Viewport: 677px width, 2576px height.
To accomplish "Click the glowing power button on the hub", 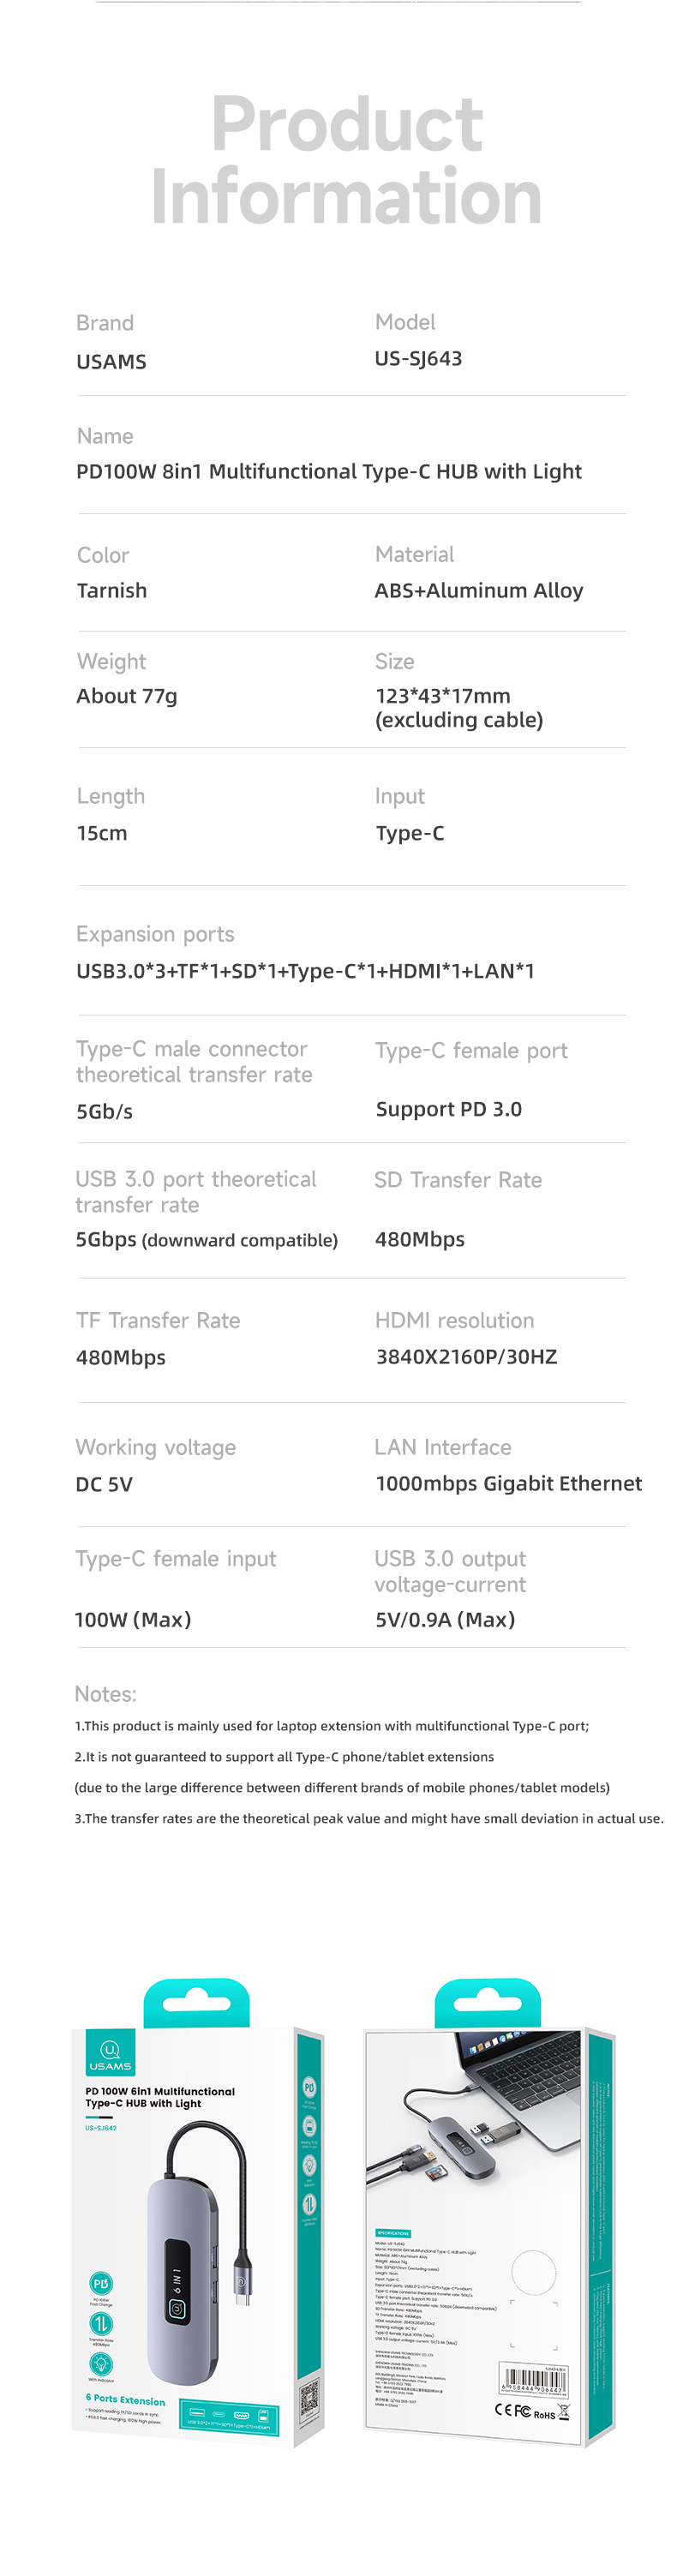I will click(x=176, y=2308).
